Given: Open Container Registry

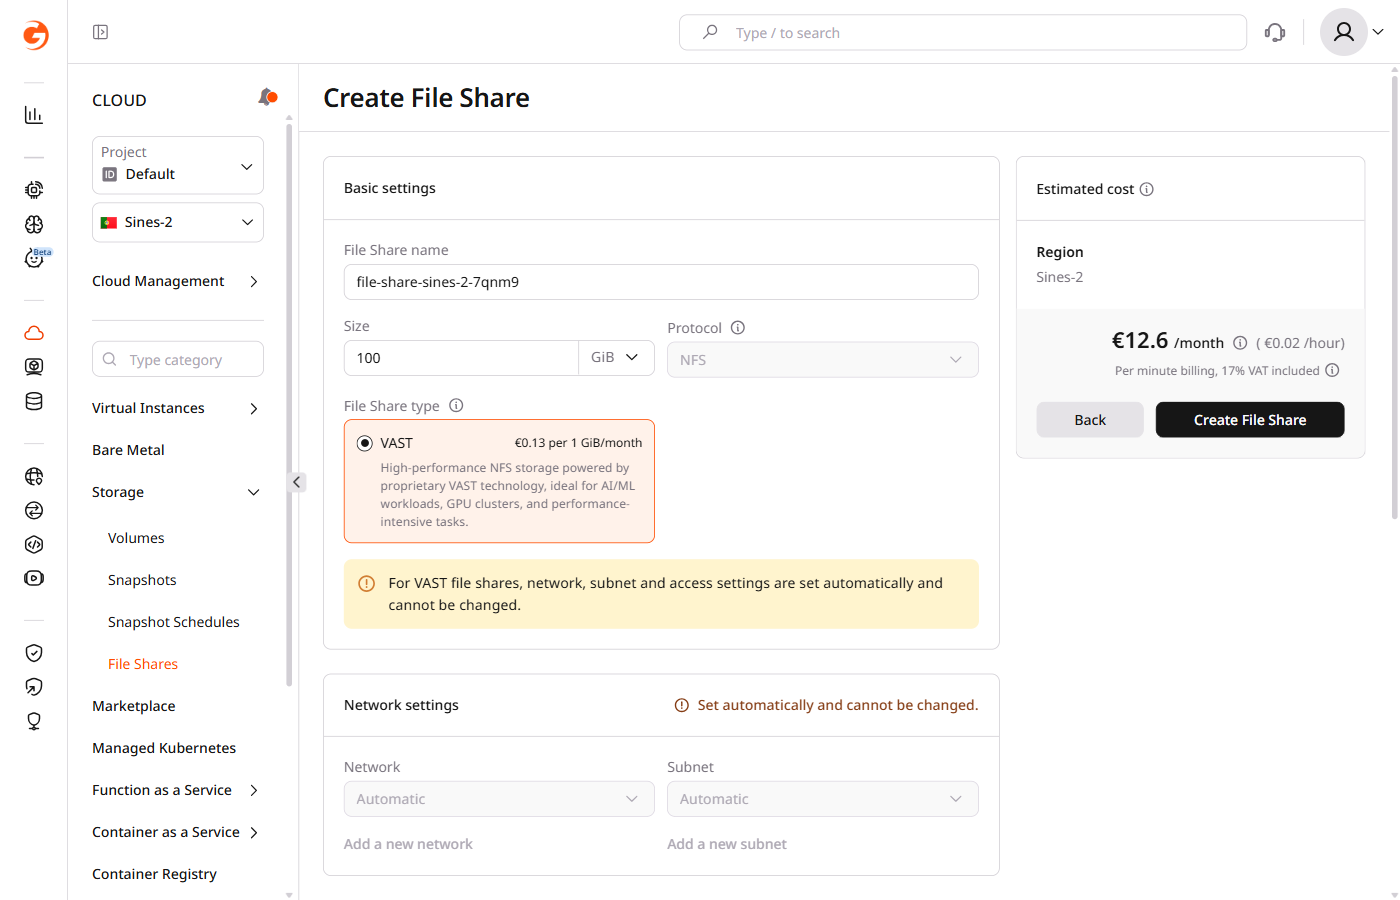Looking at the screenshot, I should pos(154,874).
